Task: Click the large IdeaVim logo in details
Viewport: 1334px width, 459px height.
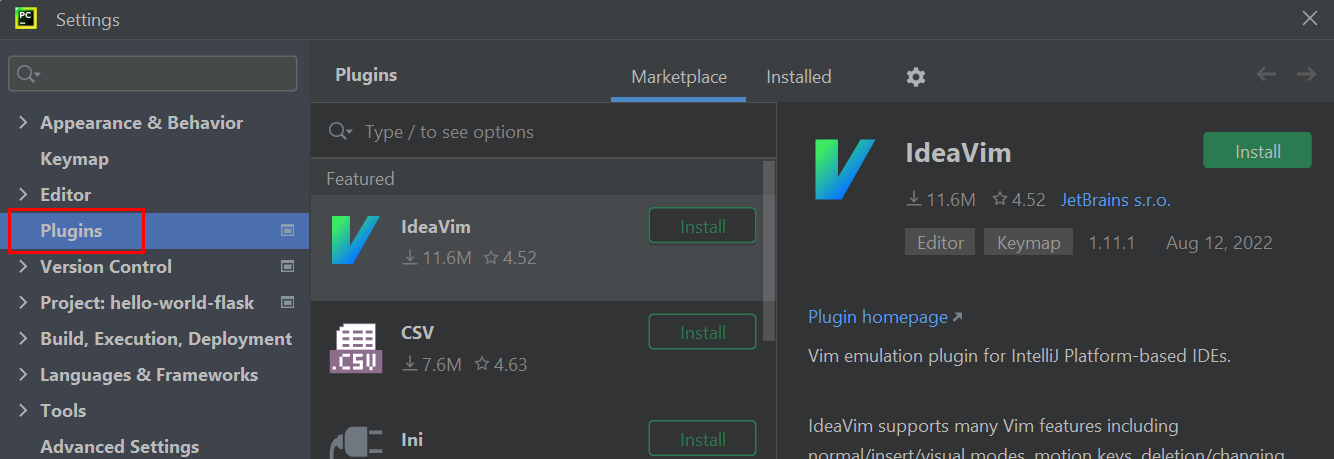Action: (x=845, y=169)
